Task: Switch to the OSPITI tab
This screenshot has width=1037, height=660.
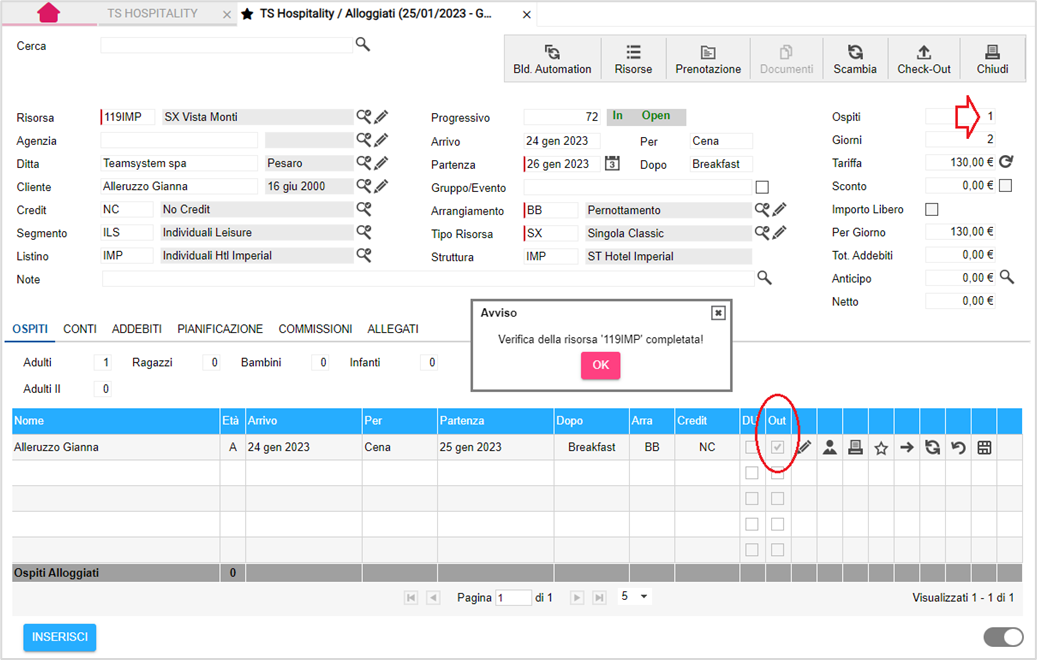Action: click(30, 329)
